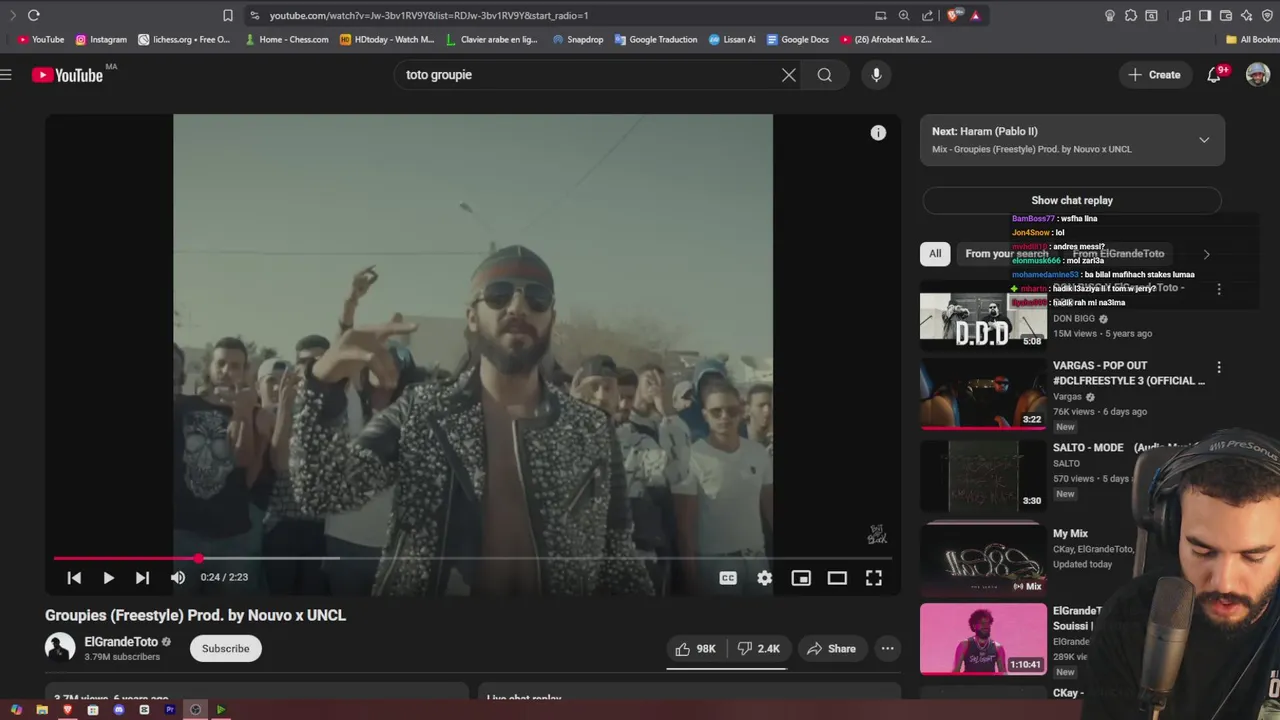Open the Instagram bookmark
The width and height of the screenshot is (1280, 720).
coord(101,40)
